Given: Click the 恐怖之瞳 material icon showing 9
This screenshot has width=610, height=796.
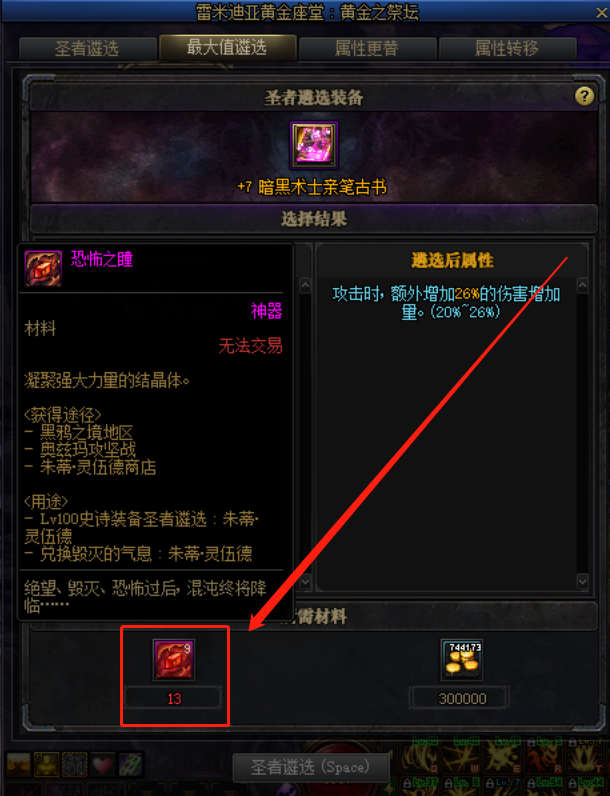Looking at the screenshot, I should [x=174, y=660].
